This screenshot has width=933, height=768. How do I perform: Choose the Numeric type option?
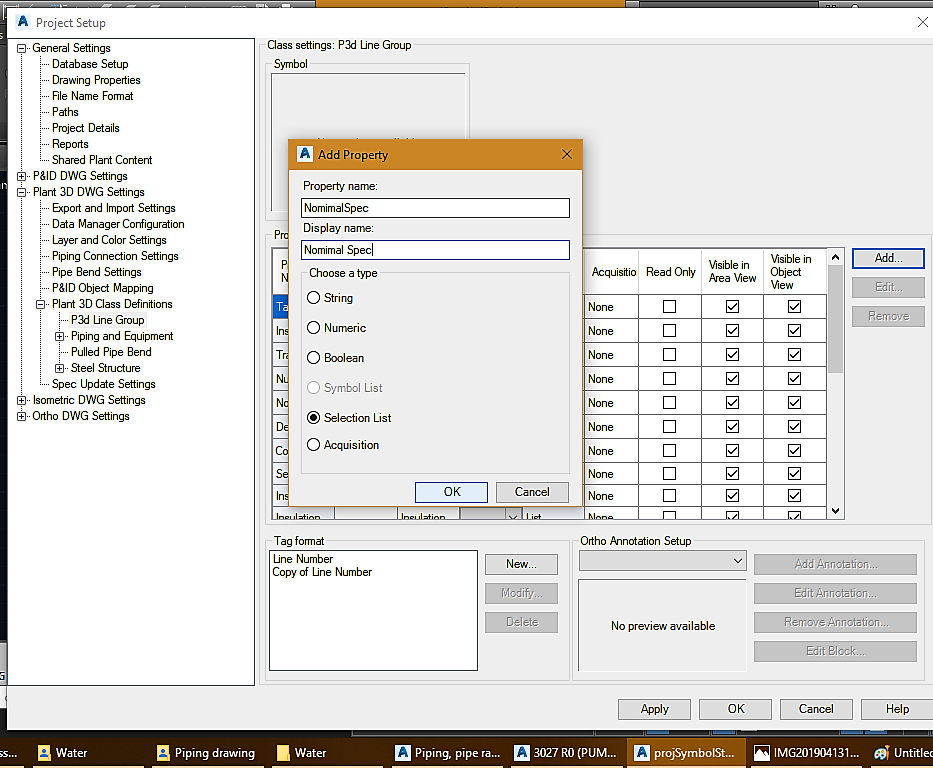click(x=313, y=327)
